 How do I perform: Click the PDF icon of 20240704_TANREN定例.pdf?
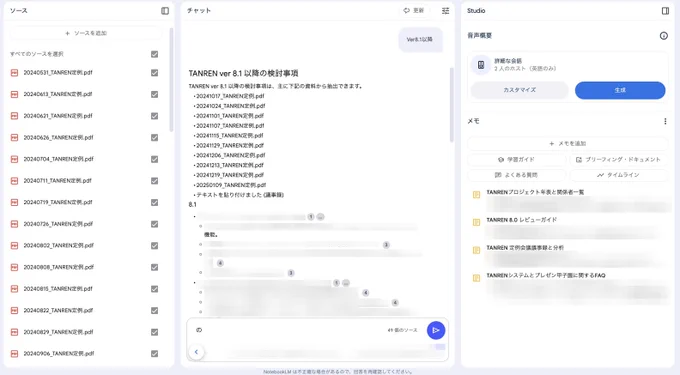pyautogui.click(x=14, y=159)
